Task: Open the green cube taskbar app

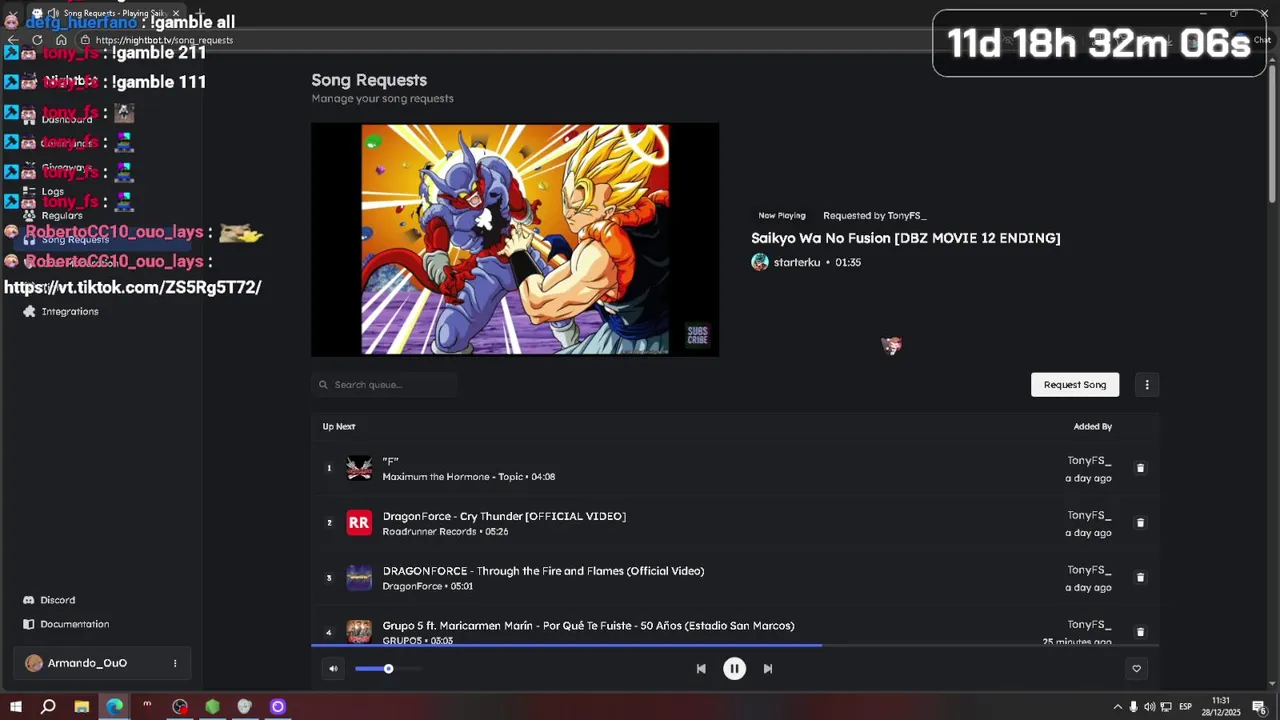Action: tap(212, 707)
